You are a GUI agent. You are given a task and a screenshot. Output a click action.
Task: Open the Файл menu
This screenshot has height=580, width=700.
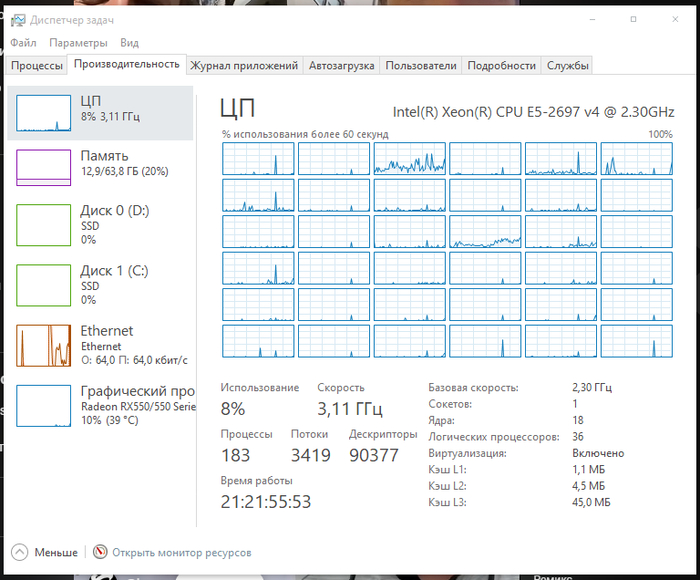pyautogui.click(x=23, y=43)
